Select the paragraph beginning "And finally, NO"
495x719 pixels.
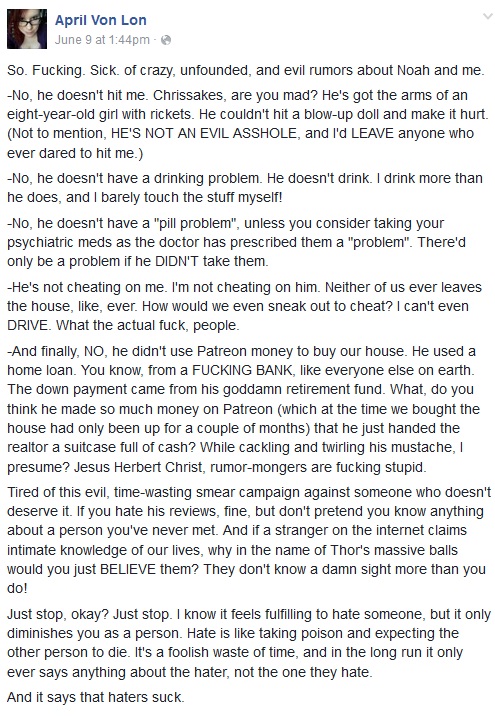[x=243, y=409]
